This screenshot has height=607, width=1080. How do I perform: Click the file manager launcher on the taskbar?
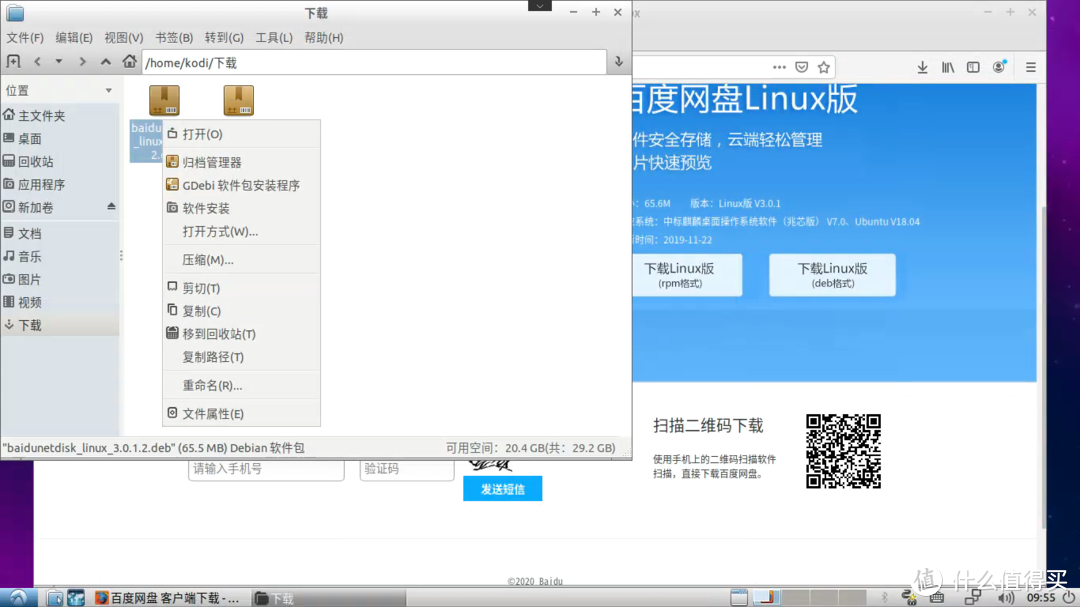click(x=54, y=598)
